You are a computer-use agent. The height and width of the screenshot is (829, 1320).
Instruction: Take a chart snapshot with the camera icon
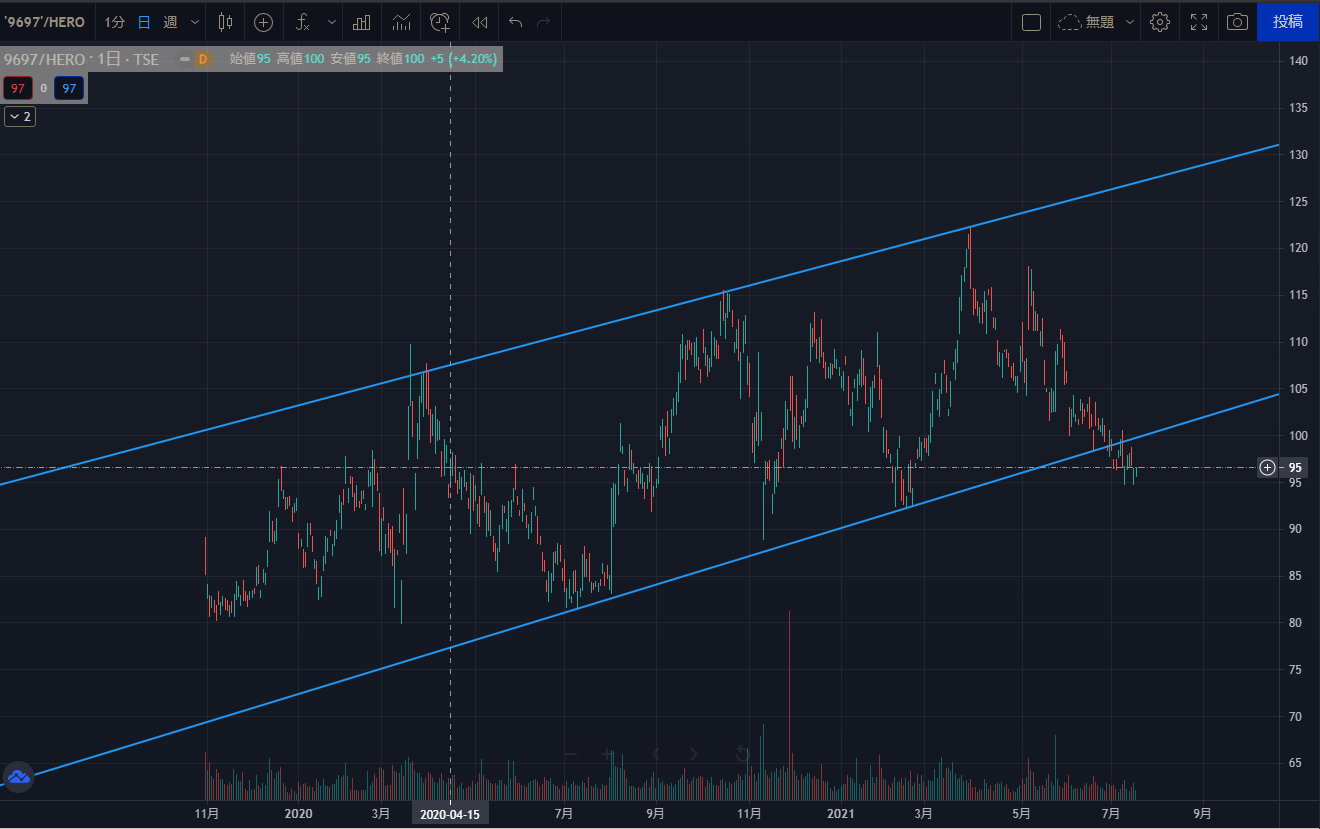pos(1237,21)
